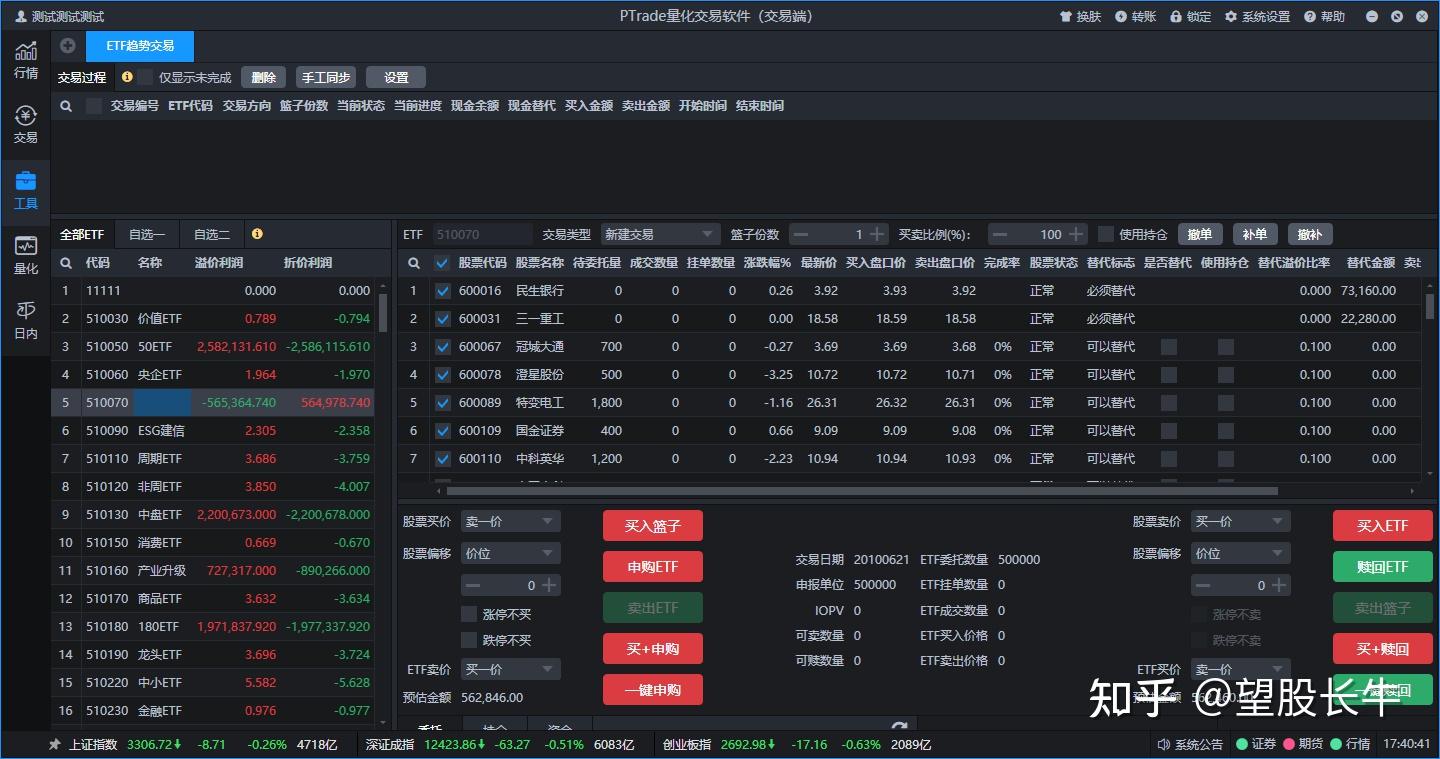1440x759 pixels.
Task: Open the right 股票偏移 价位 dropdown
Action: click(x=1240, y=553)
